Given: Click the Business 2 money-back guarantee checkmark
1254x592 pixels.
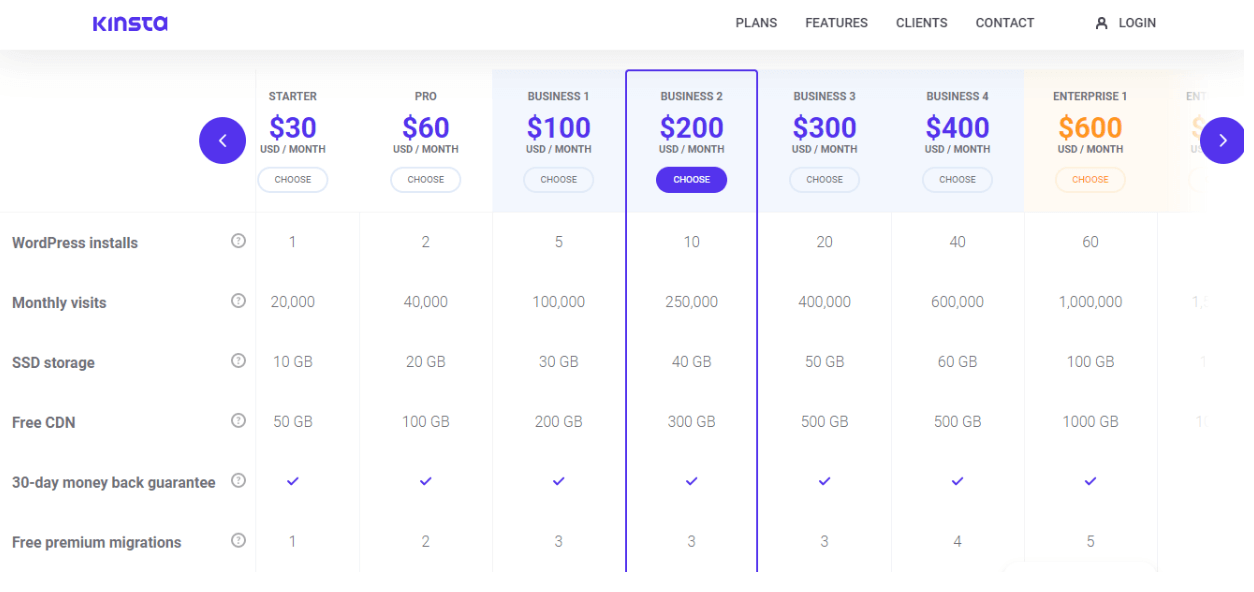Looking at the screenshot, I should tap(691, 481).
